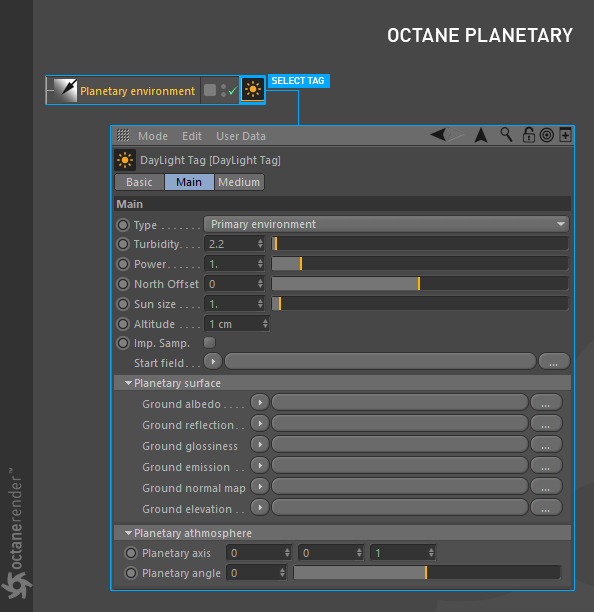Click the Power slider bar
The height and width of the screenshot is (612, 594).
coord(420,264)
